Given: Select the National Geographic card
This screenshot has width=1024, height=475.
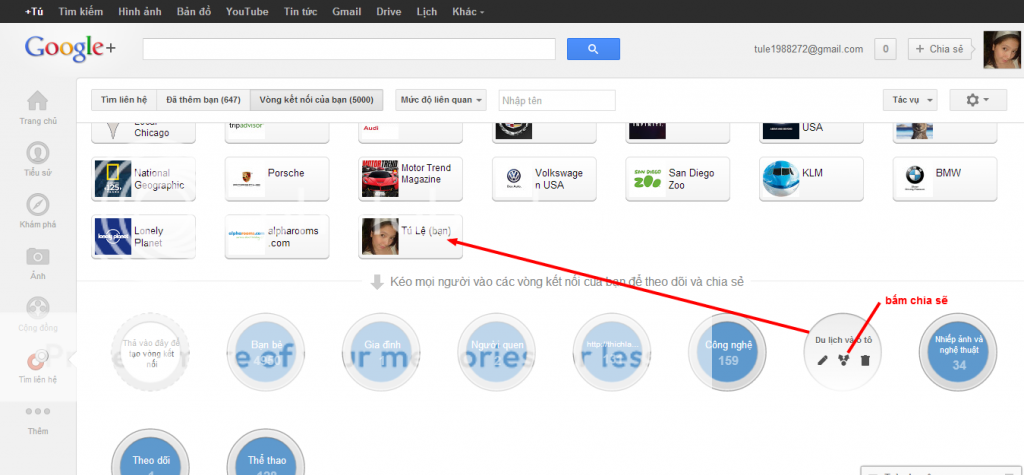Looking at the screenshot, I should (144, 179).
